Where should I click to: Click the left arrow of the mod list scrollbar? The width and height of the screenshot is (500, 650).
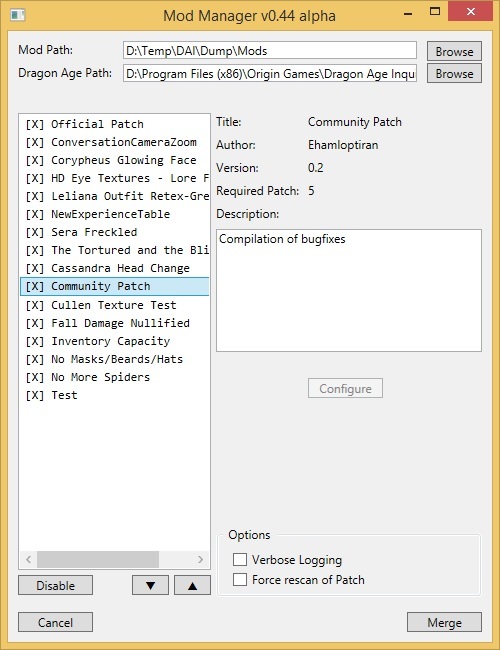pyautogui.click(x=29, y=559)
